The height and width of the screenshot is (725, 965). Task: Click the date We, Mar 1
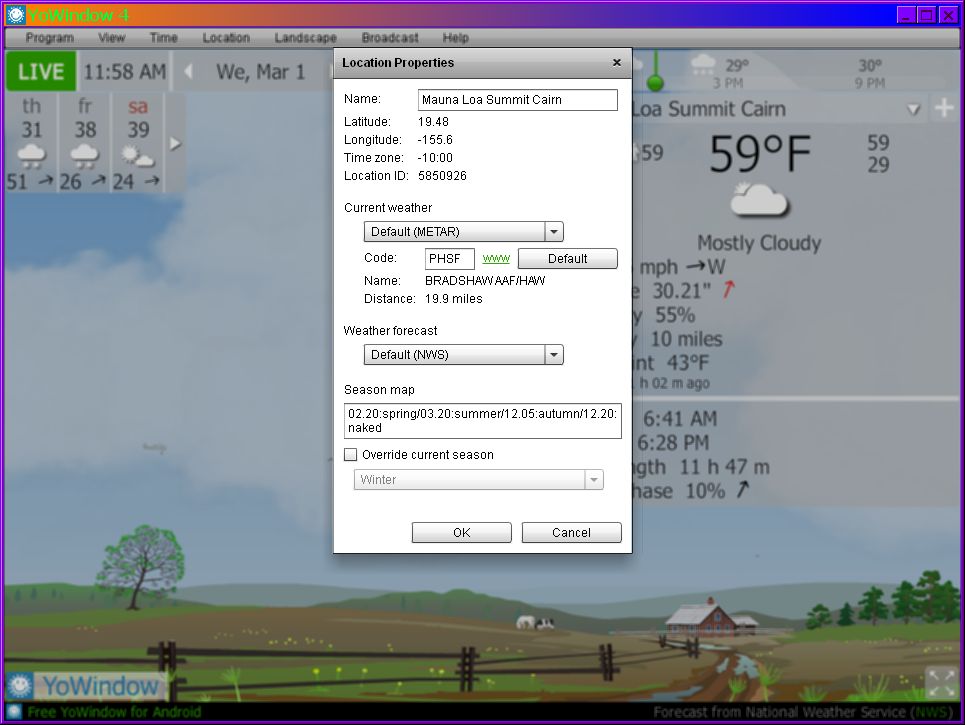[260, 72]
